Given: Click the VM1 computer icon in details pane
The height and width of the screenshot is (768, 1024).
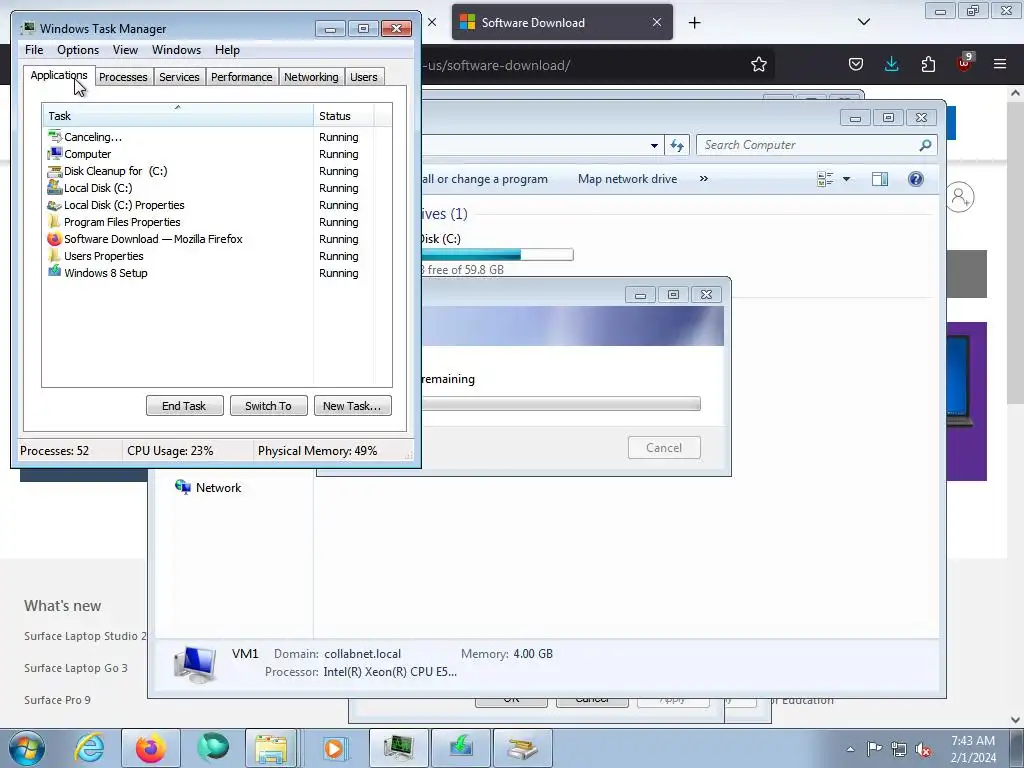Looking at the screenshot, I should [x=195, y=664].
